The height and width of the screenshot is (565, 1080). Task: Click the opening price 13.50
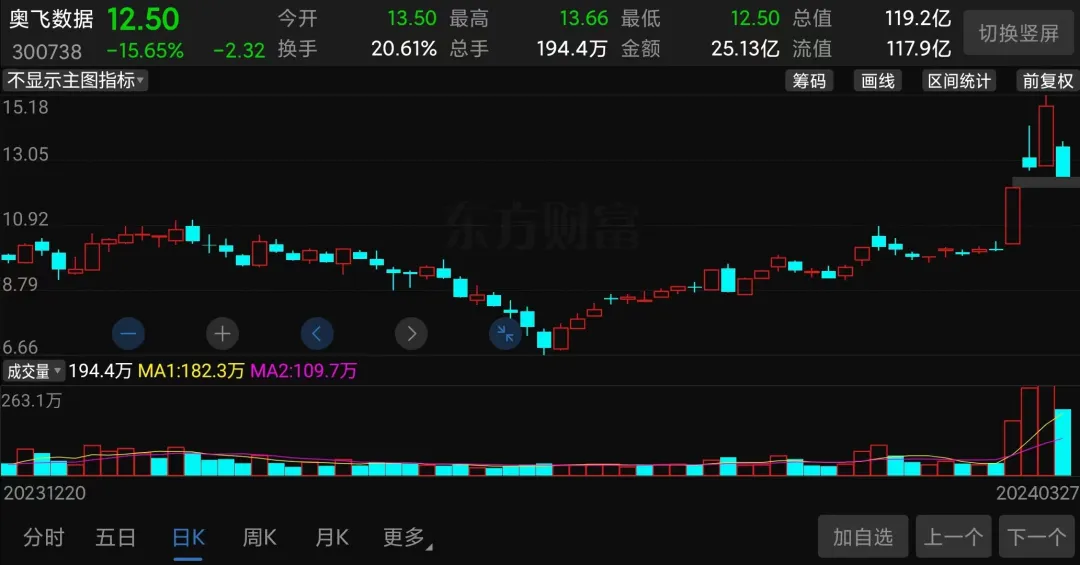coord(412,18)
